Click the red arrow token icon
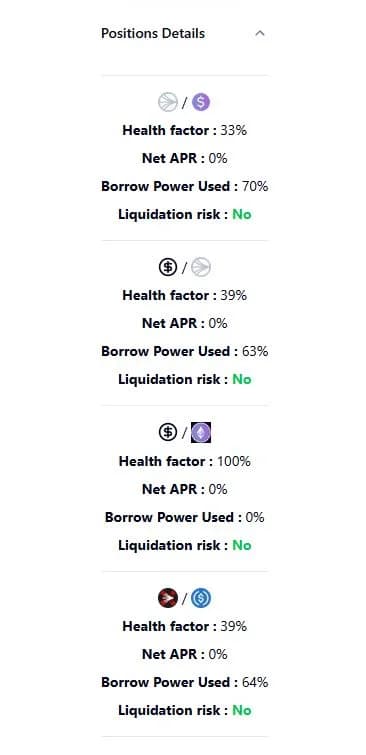Viewport: 366px width, 755px height. [x=168, y=599]
